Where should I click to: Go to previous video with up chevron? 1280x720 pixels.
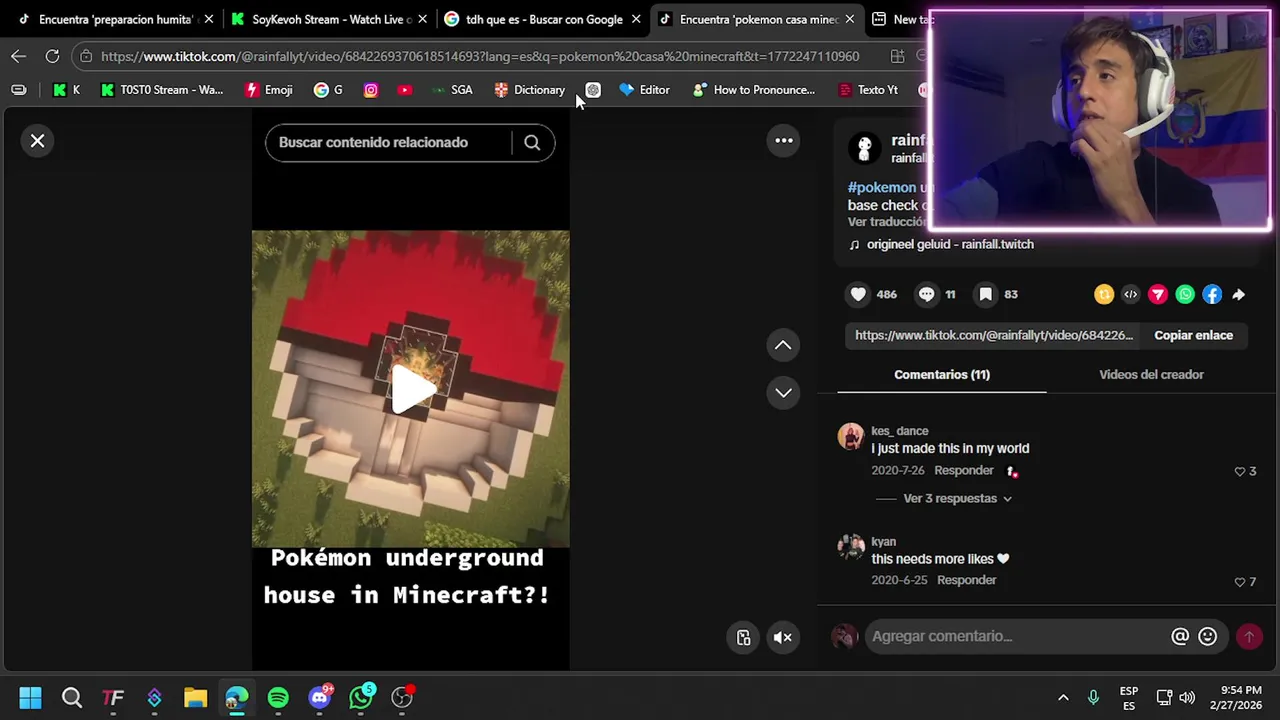click(x=783, y=345)
